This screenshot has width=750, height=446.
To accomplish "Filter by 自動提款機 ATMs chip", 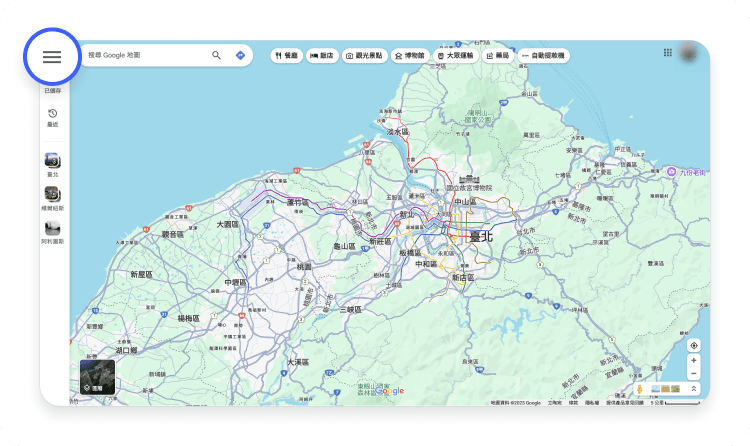I will [543, 56].
